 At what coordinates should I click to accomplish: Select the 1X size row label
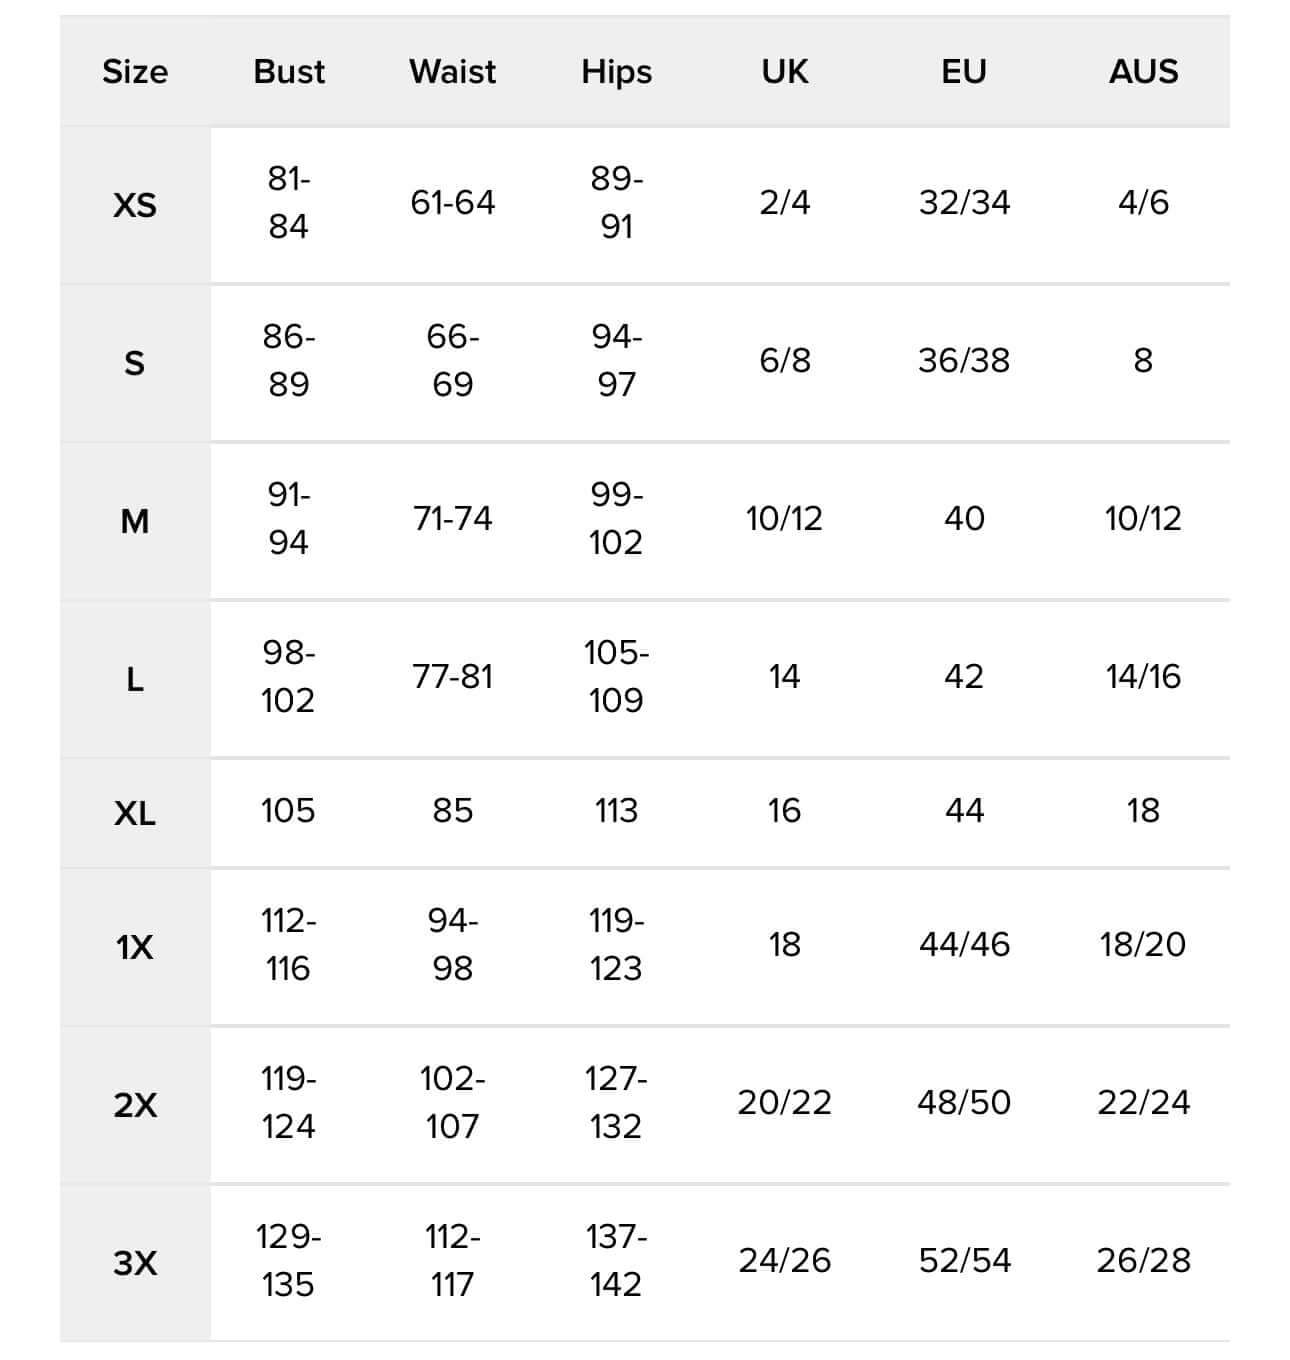135,947
